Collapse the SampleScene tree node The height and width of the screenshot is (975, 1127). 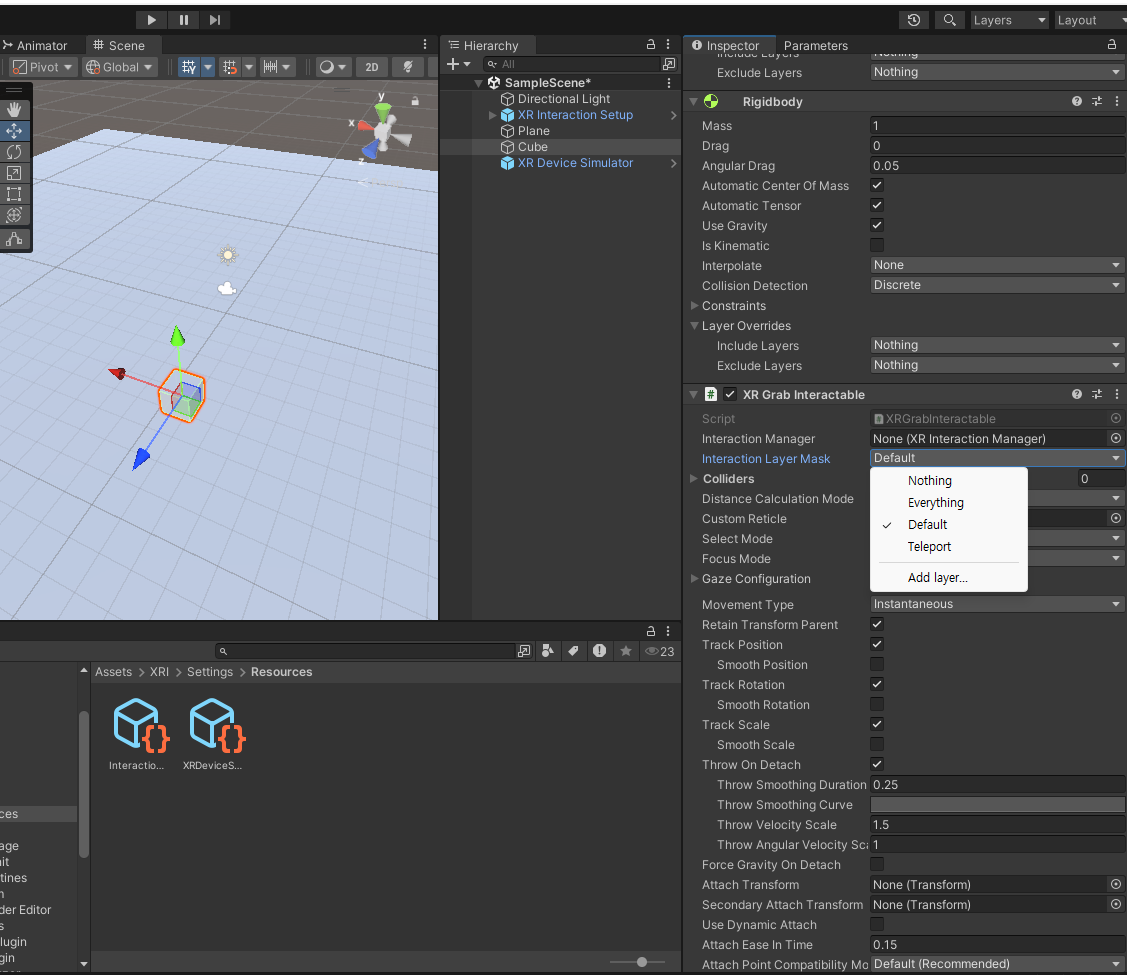[x=479, y=83]
